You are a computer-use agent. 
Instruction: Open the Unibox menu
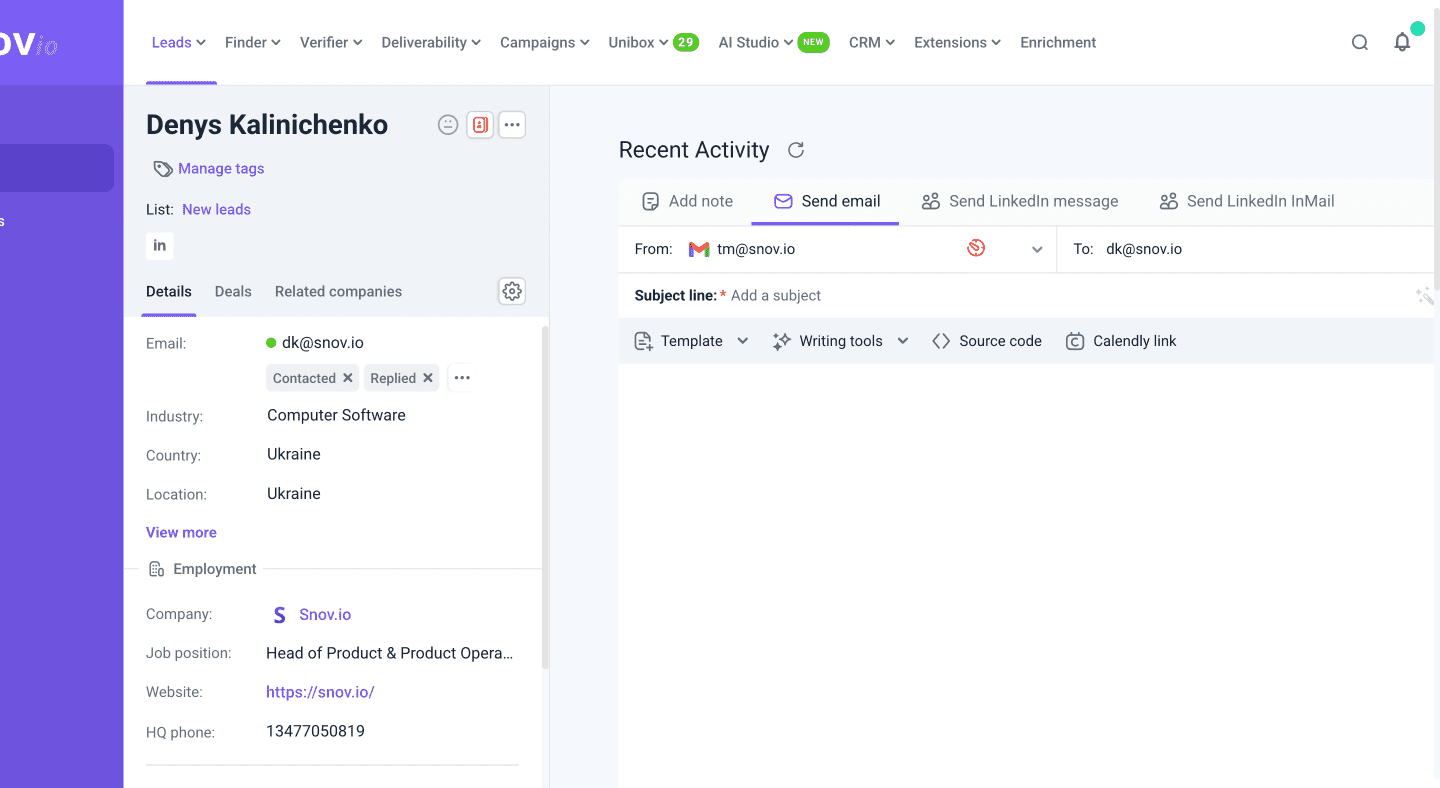click(638, 42)
